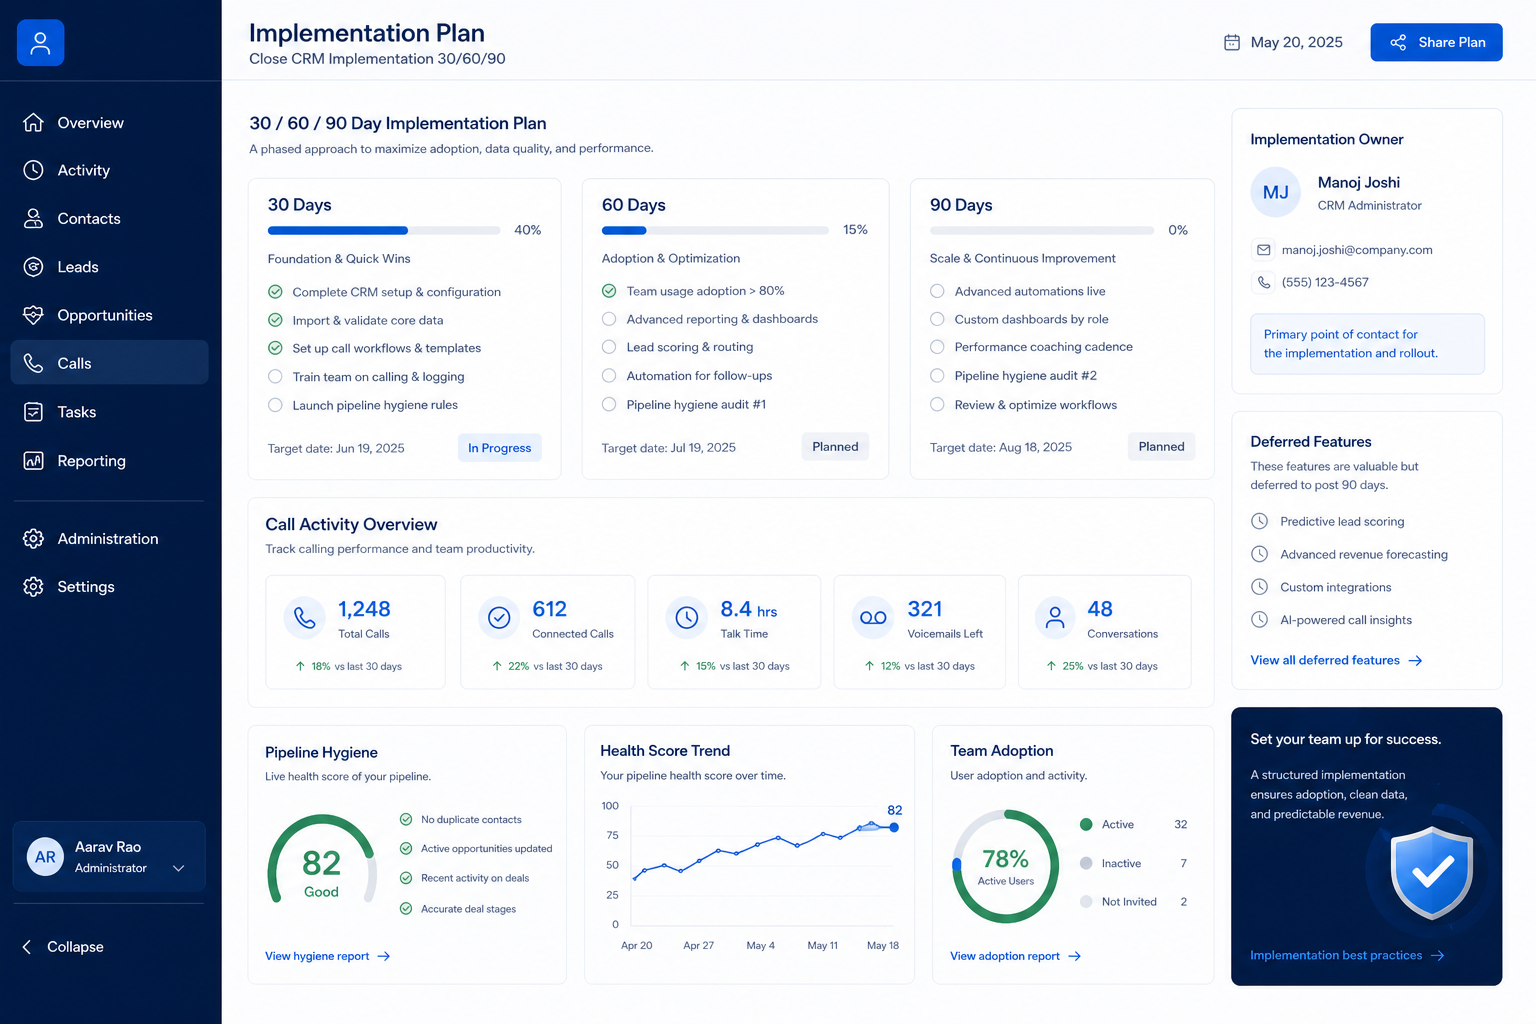Click the 82 data point on health chart
Image resolution: width=1536 pixels, height=1024 pixels.
894,827
